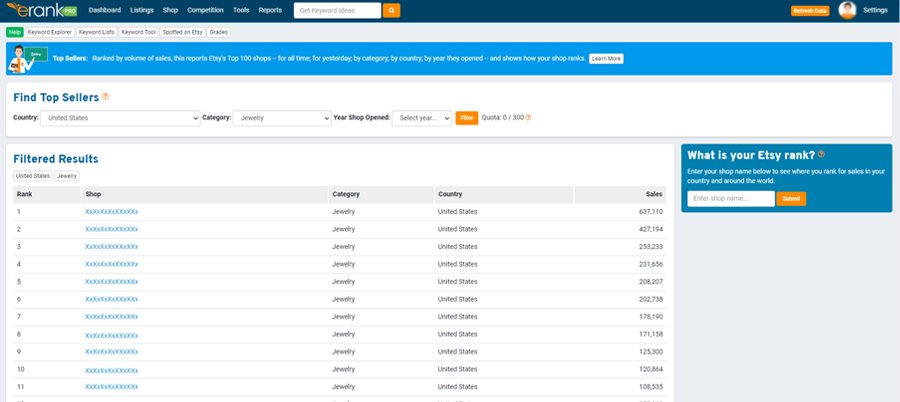900x402 pixels.
Task: Open the shop link in rank 9 row
Action: [111, 352]
